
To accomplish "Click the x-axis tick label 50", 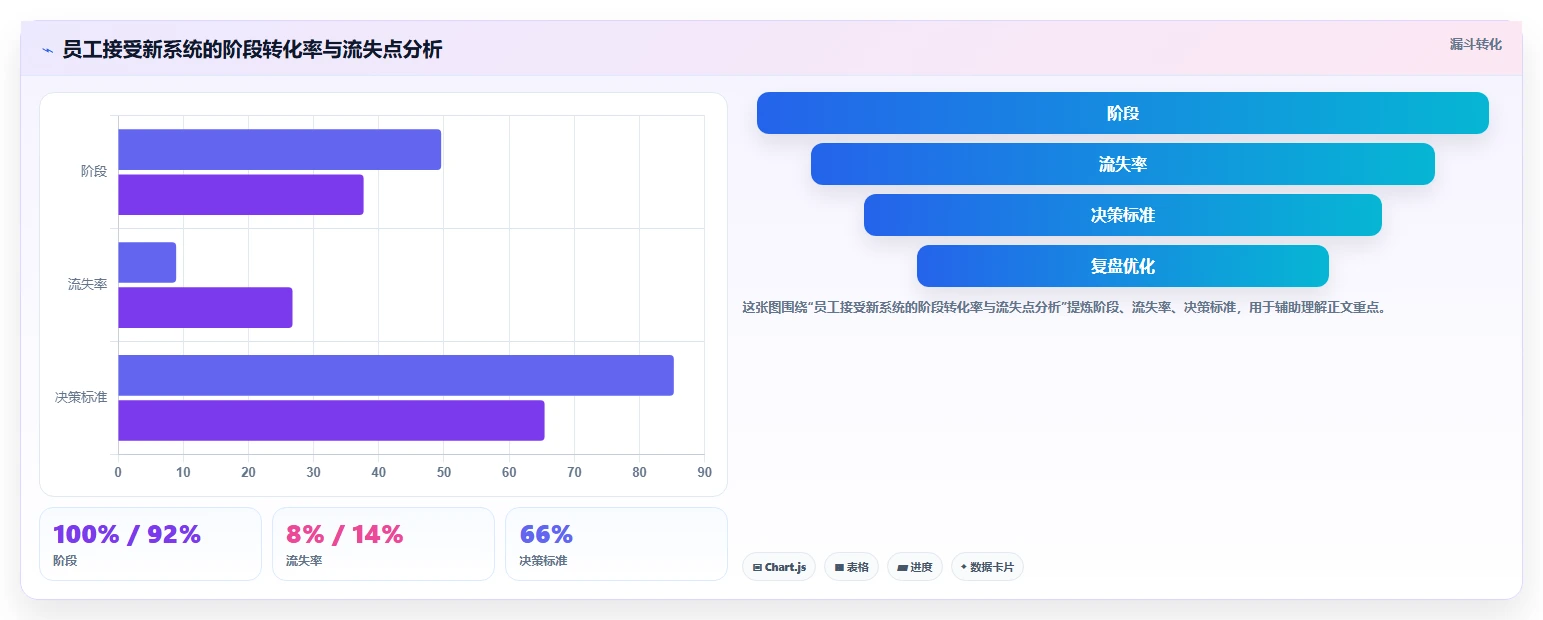I will pos(444,472).
